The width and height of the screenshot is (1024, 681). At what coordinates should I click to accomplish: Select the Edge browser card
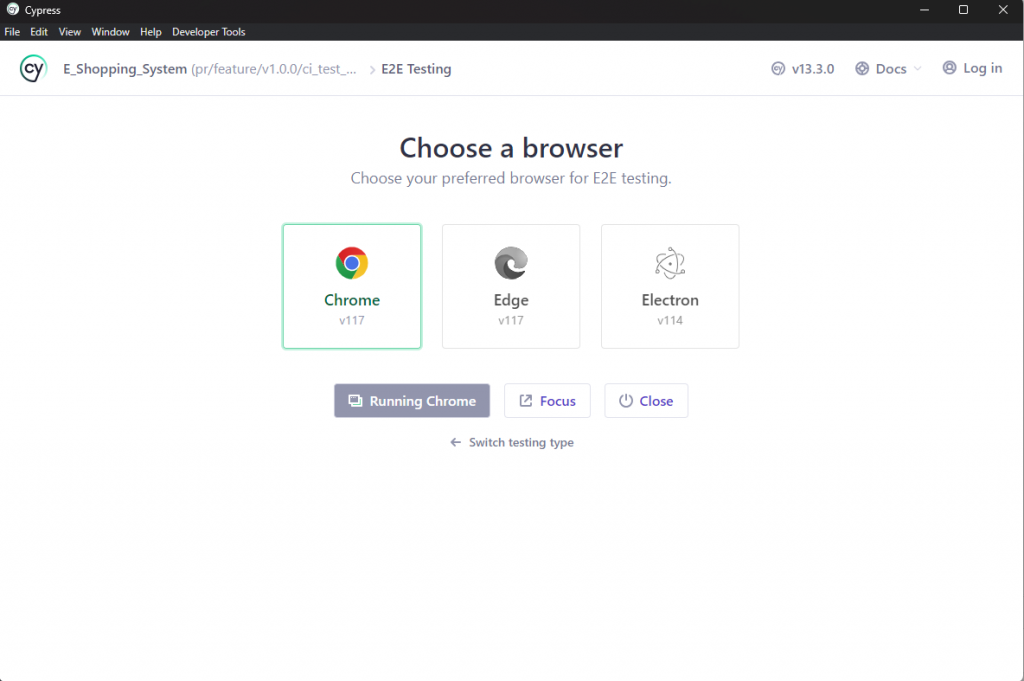(x=511, y=286)
